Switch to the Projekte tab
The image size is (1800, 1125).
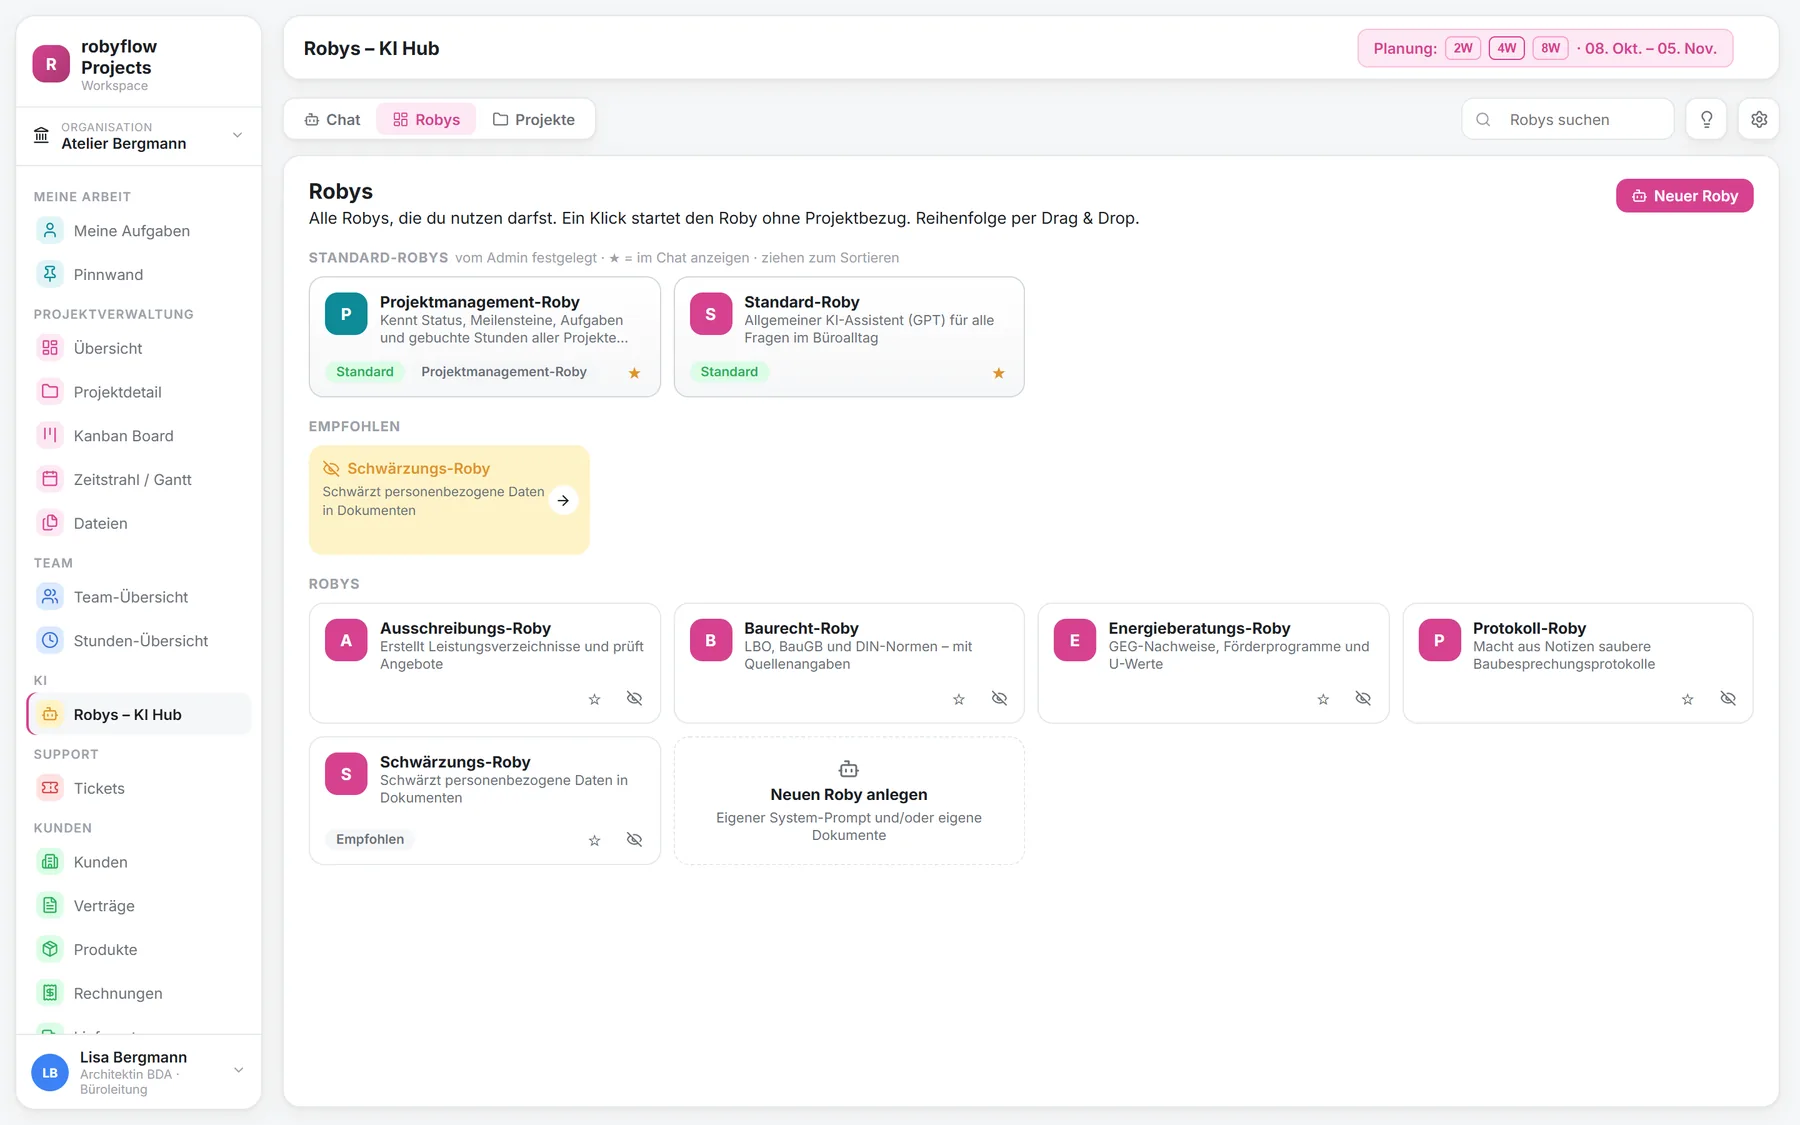tap(534, 119)
